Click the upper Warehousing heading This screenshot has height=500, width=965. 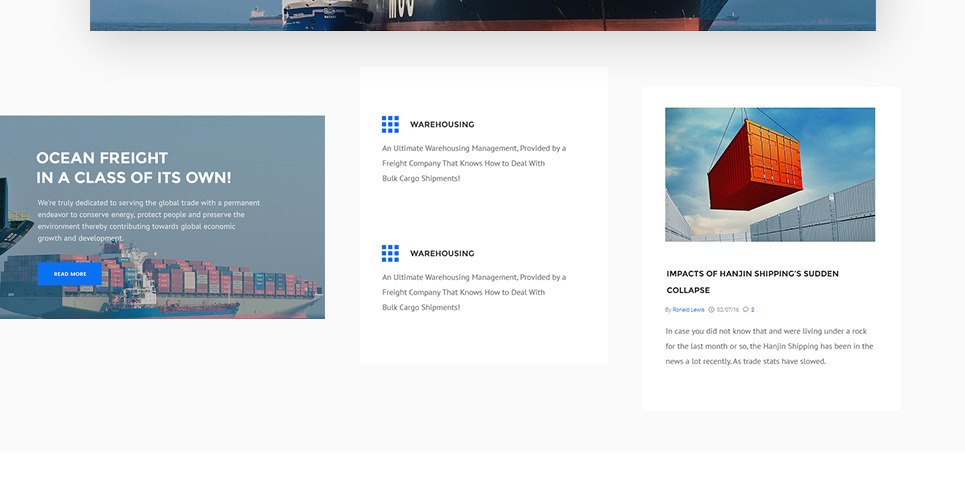coord(442,125)
